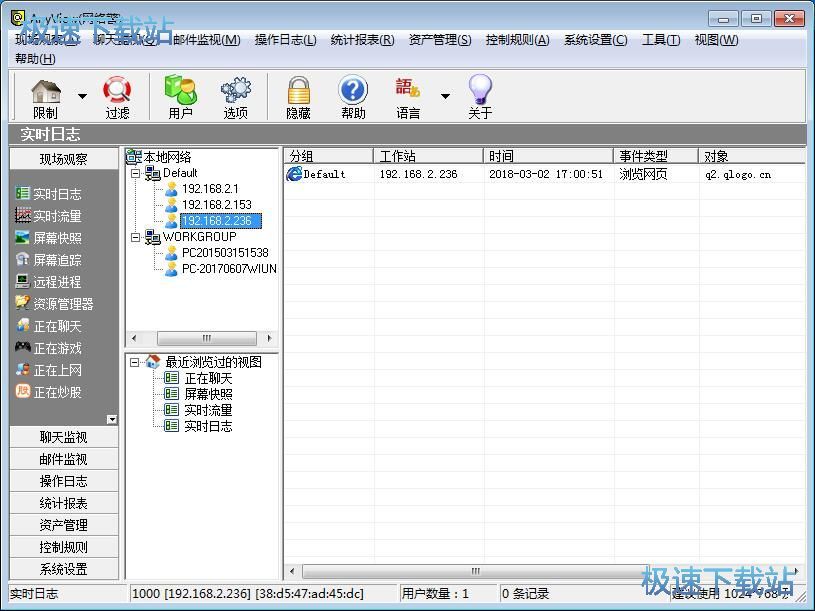Sort by the 工作站 column header
Viewport: 815px width, 611px height.
coord(428,156)
